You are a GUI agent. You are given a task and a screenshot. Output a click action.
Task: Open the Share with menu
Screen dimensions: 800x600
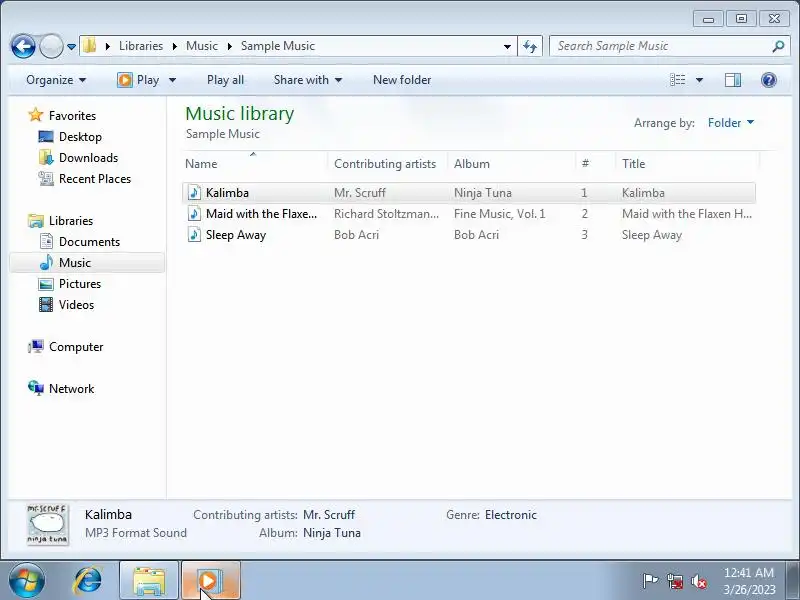(x=308, y=80)
